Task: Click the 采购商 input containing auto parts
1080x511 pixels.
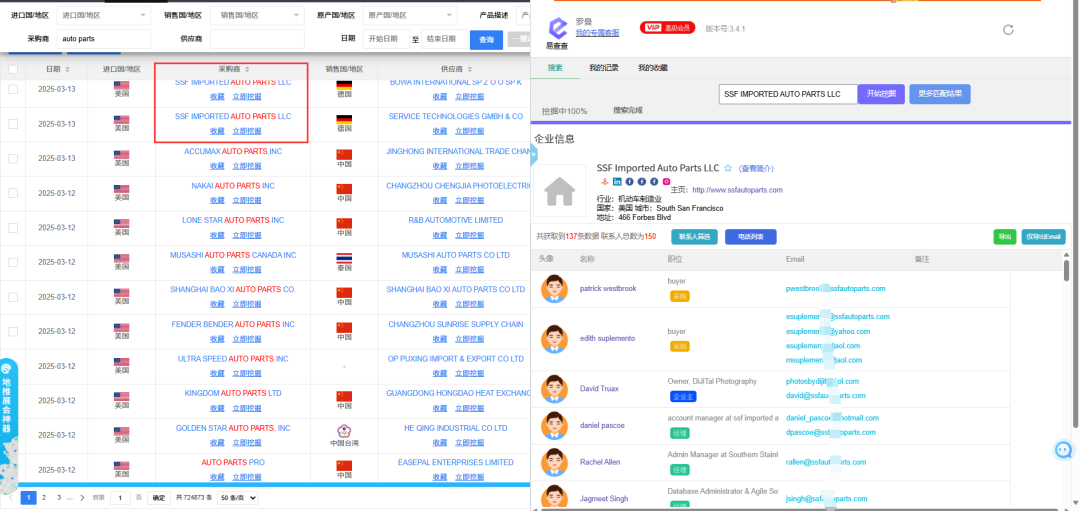Action: tap(103, 39)
